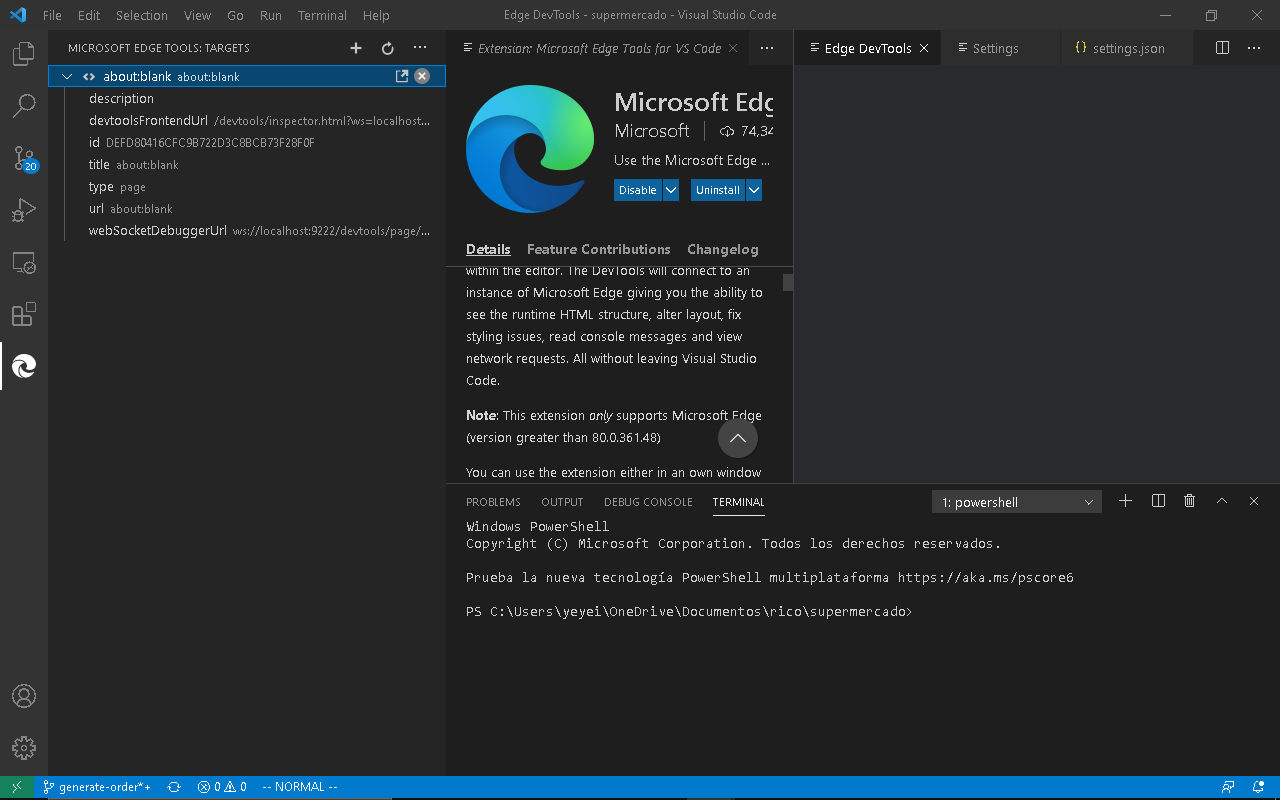The width and height of the screenshot is (1280, 800).
Task: Open the File menu
Action: (x=52, y=15)
